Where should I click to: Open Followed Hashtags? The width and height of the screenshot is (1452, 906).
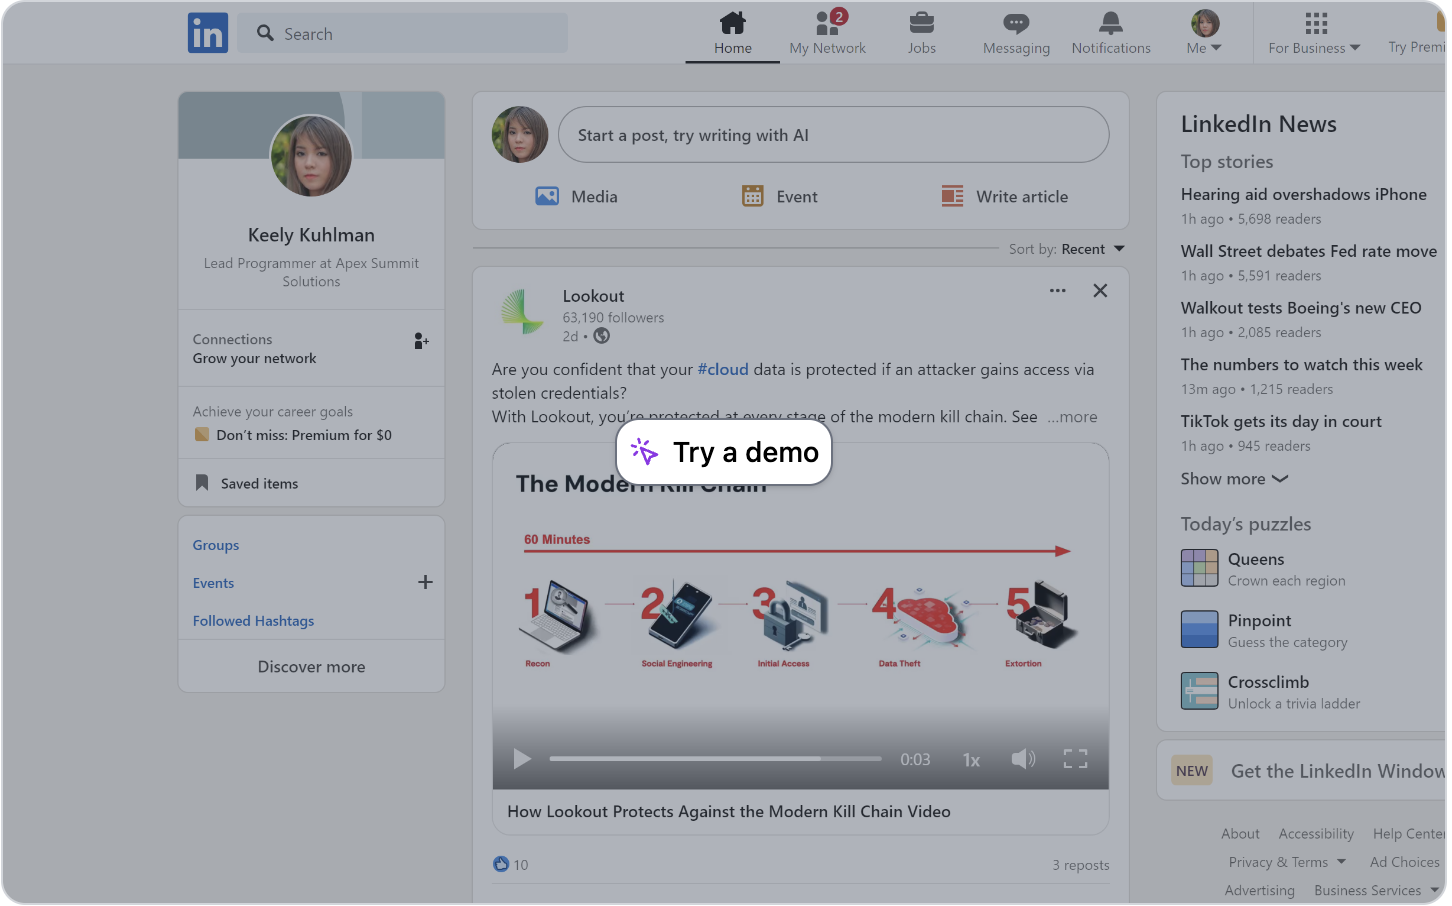tap(253, 621)
